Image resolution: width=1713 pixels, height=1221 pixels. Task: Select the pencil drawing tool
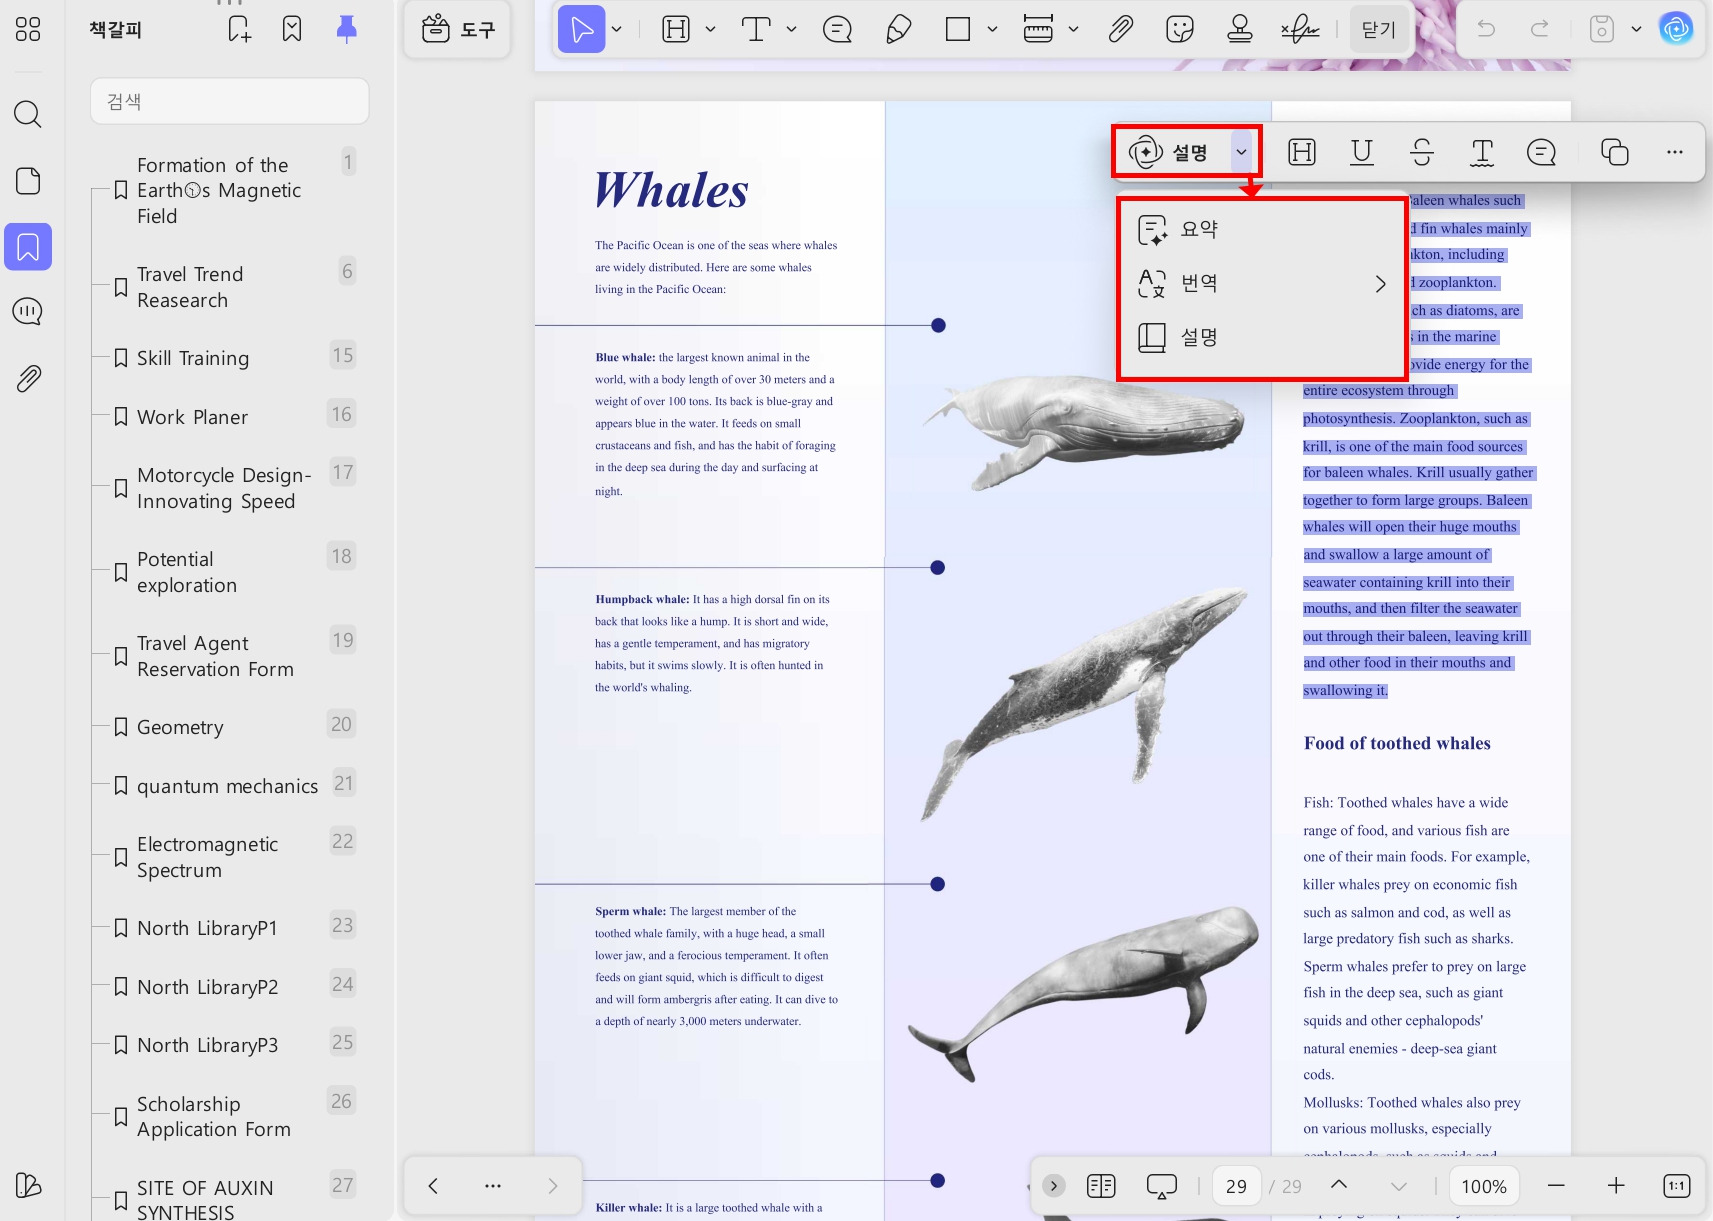click(x=898, y=29)
